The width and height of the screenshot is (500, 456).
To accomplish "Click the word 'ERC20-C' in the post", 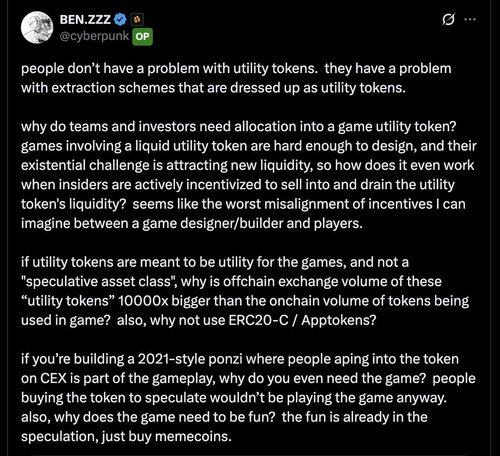I will [258, 320].
